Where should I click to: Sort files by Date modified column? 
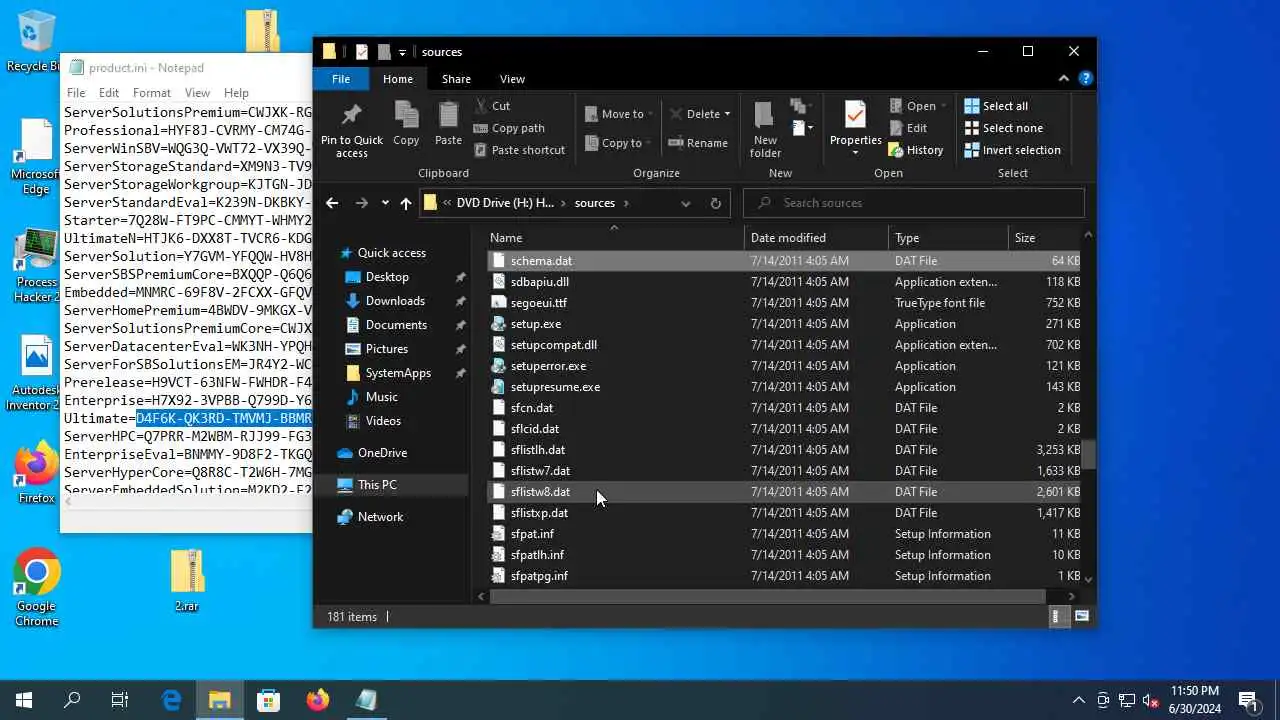816,238
